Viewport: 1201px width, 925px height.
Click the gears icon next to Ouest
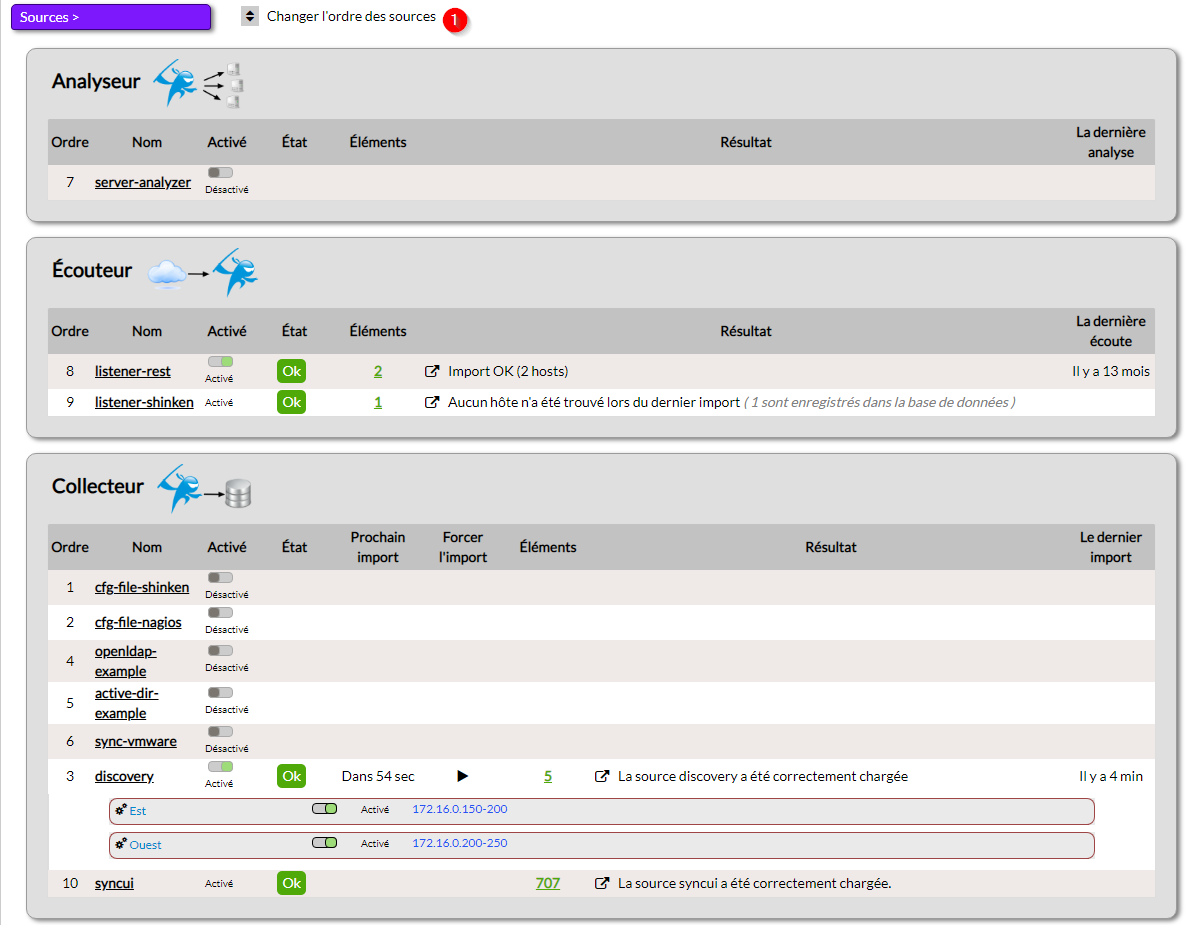pyautogui.click(x=121, y=844)
